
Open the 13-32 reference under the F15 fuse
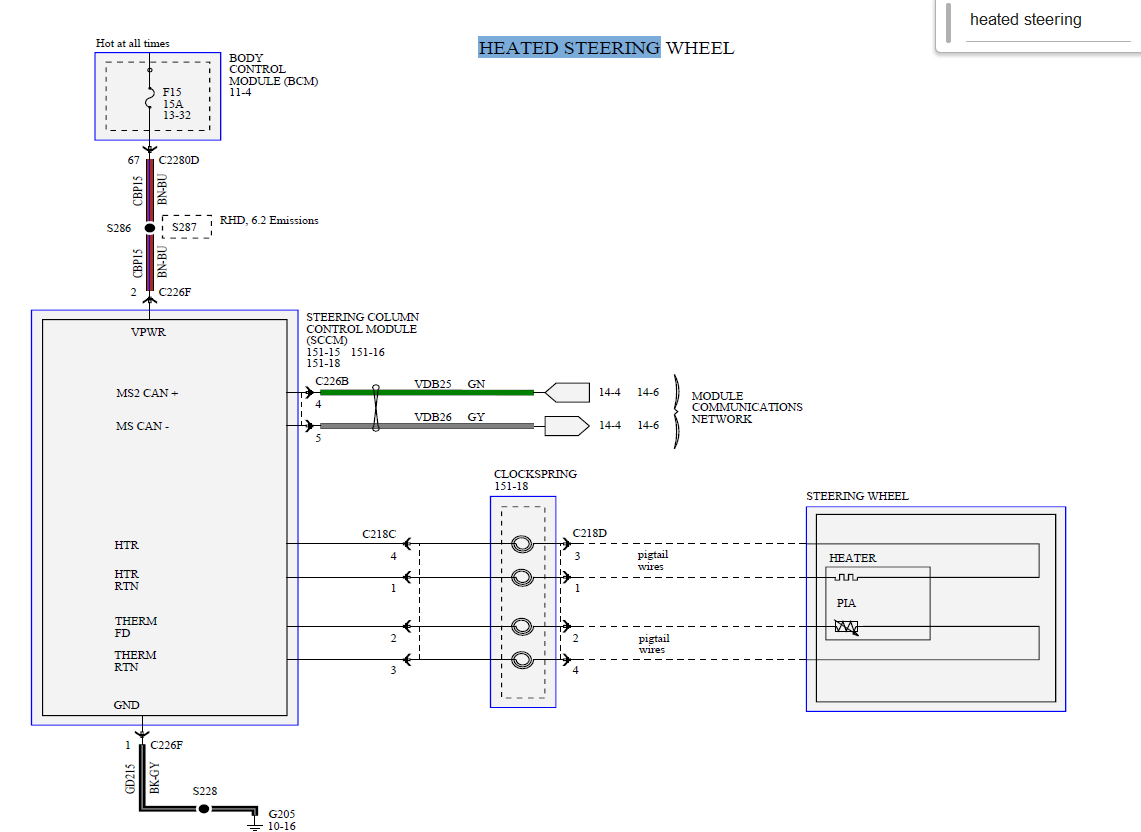(x=177, y=115)
